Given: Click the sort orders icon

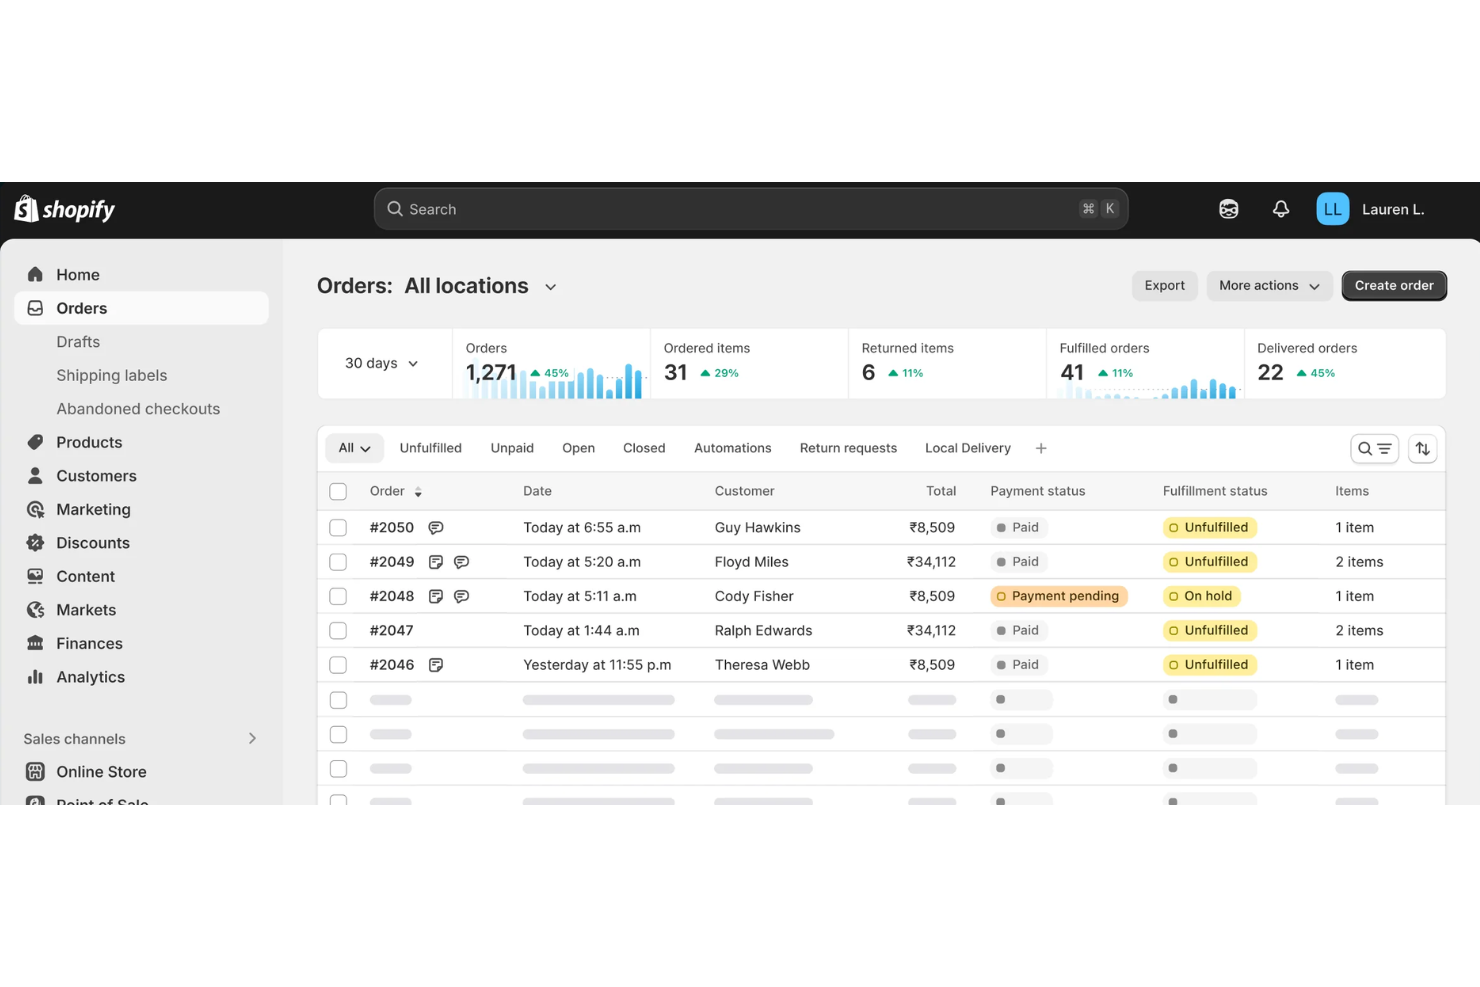Looking at the screenshot, I should click(x=1422, y=448).
